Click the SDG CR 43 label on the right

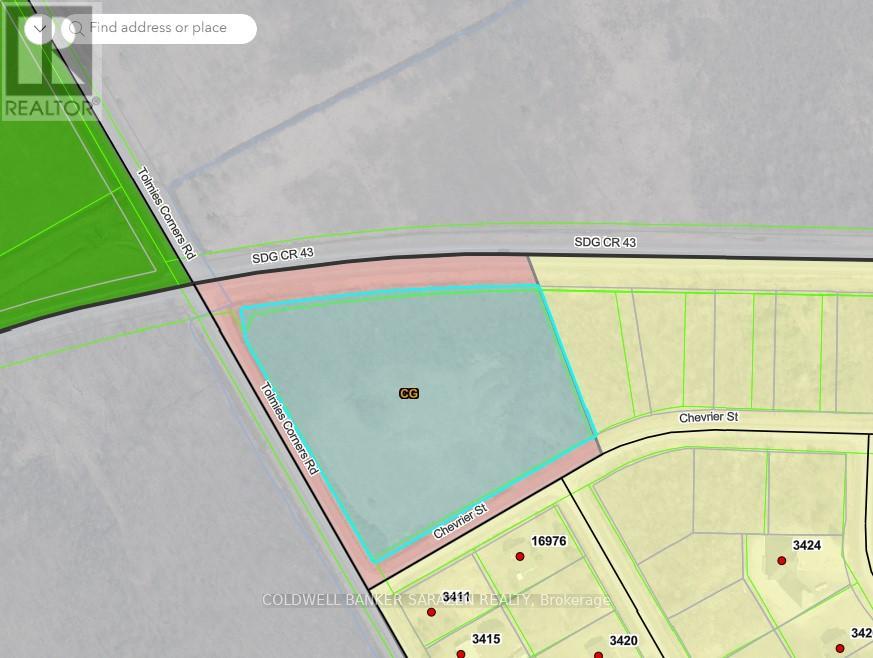605,242
